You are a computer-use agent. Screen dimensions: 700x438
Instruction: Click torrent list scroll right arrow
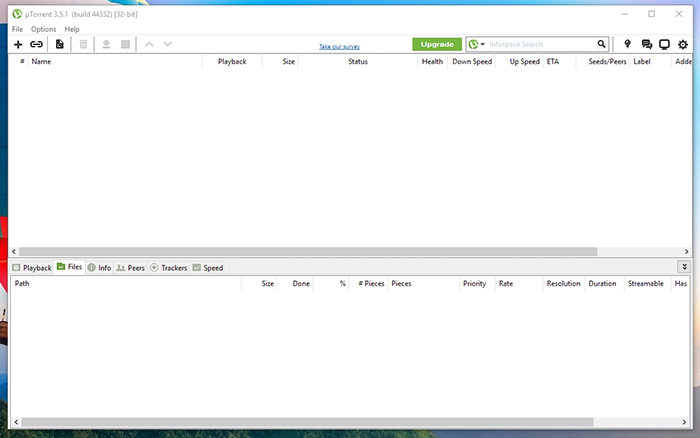(x=687, y=251)
